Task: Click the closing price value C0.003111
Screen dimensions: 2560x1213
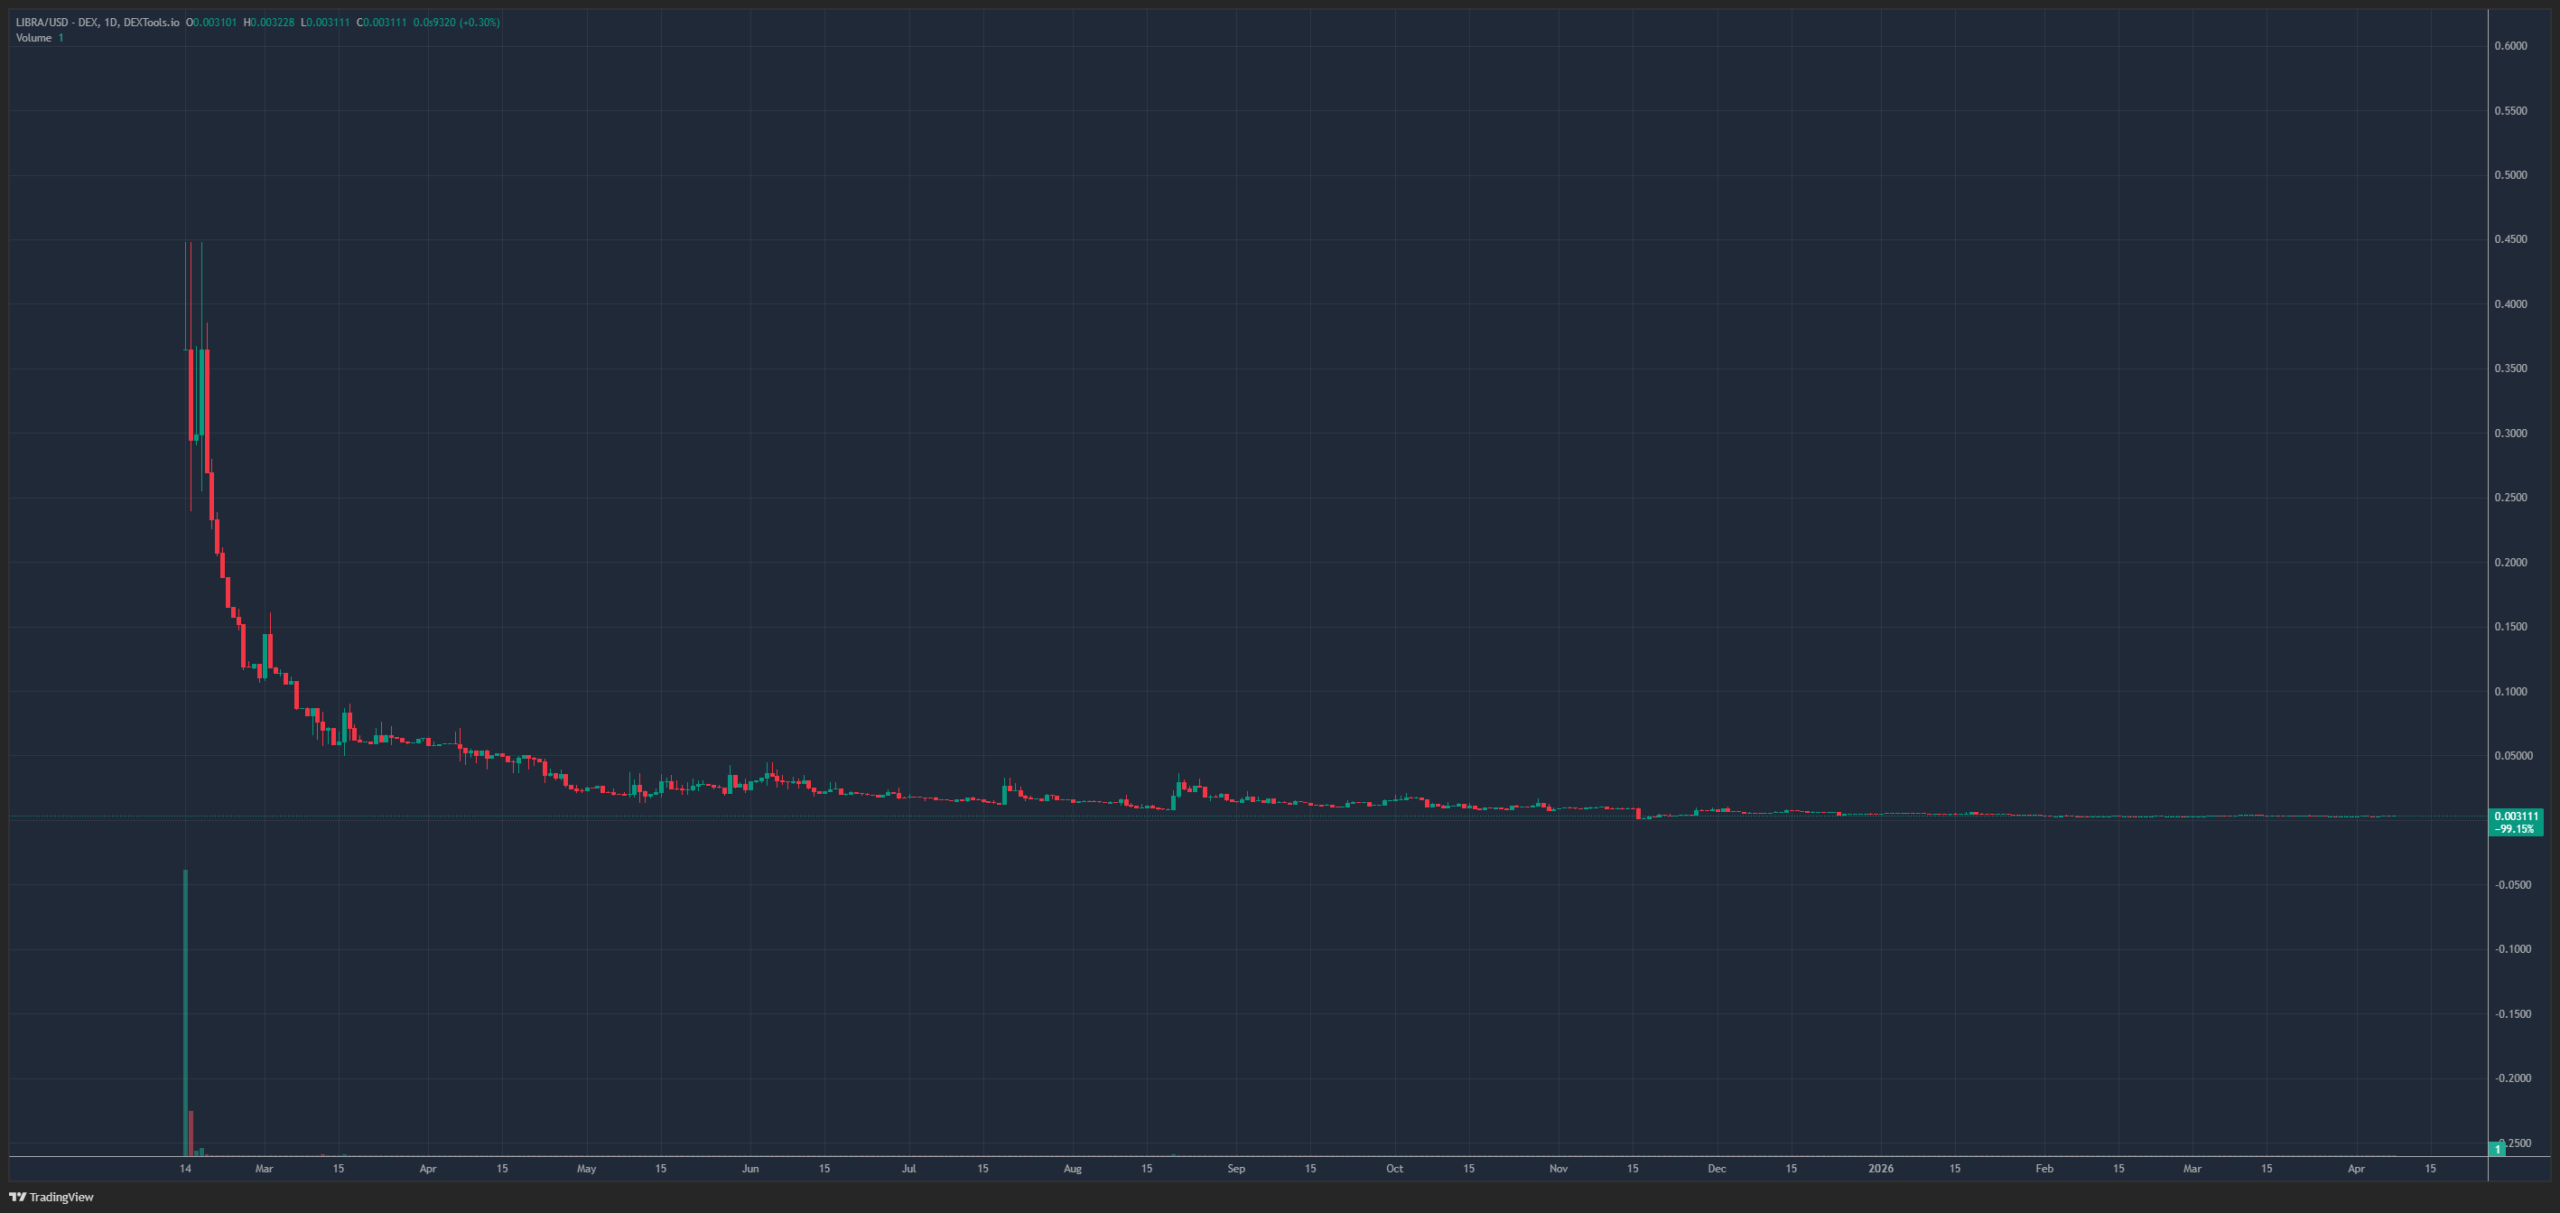Action: [x=382, y=22]
